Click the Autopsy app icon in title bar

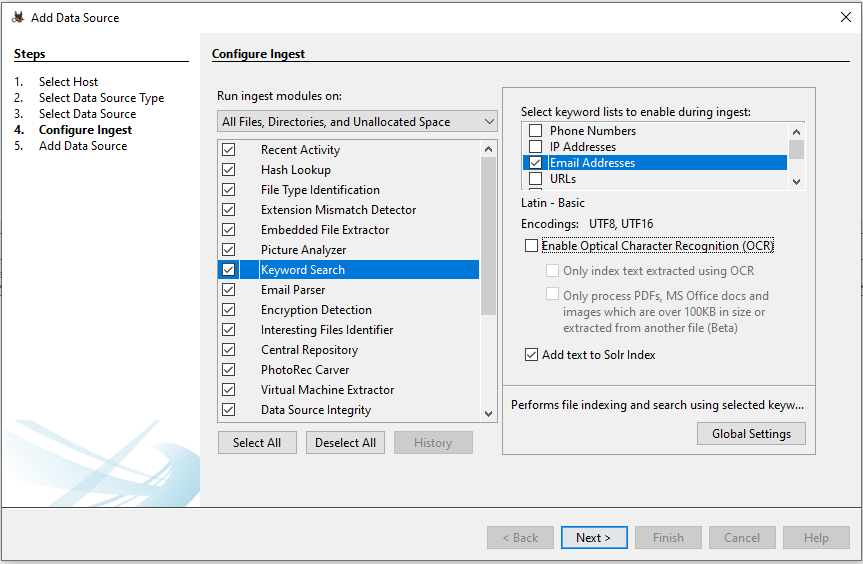(x=17, y=16)
